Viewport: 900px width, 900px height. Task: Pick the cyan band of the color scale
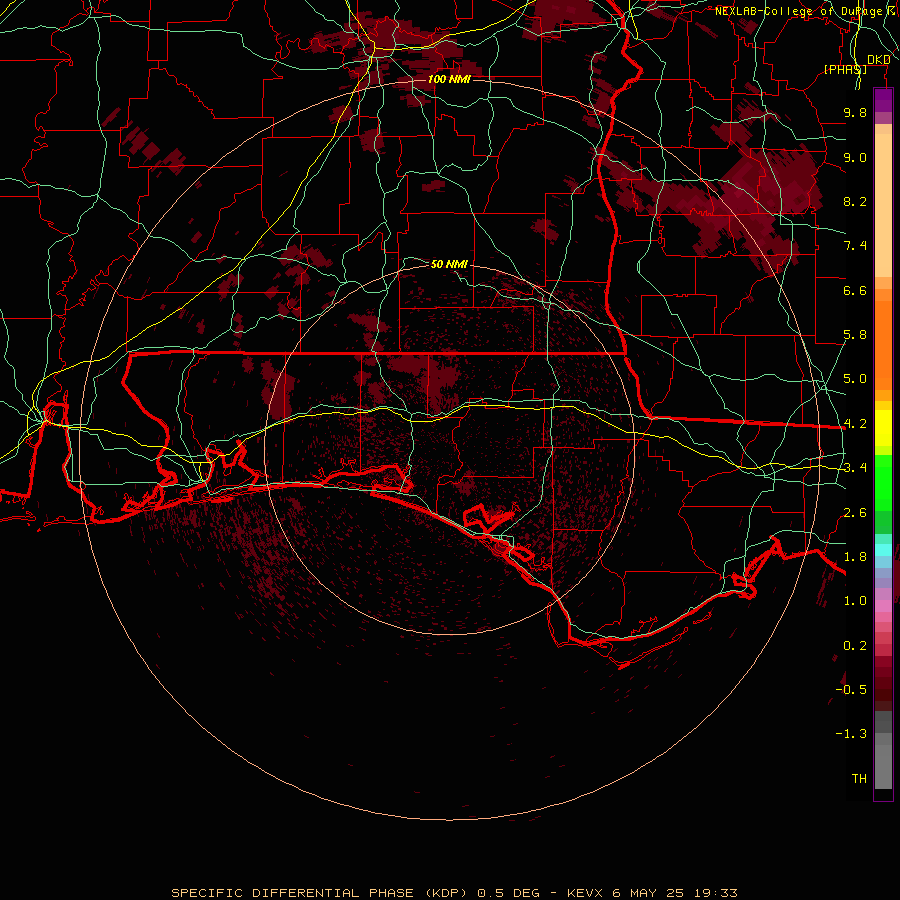tap(883, 549)
